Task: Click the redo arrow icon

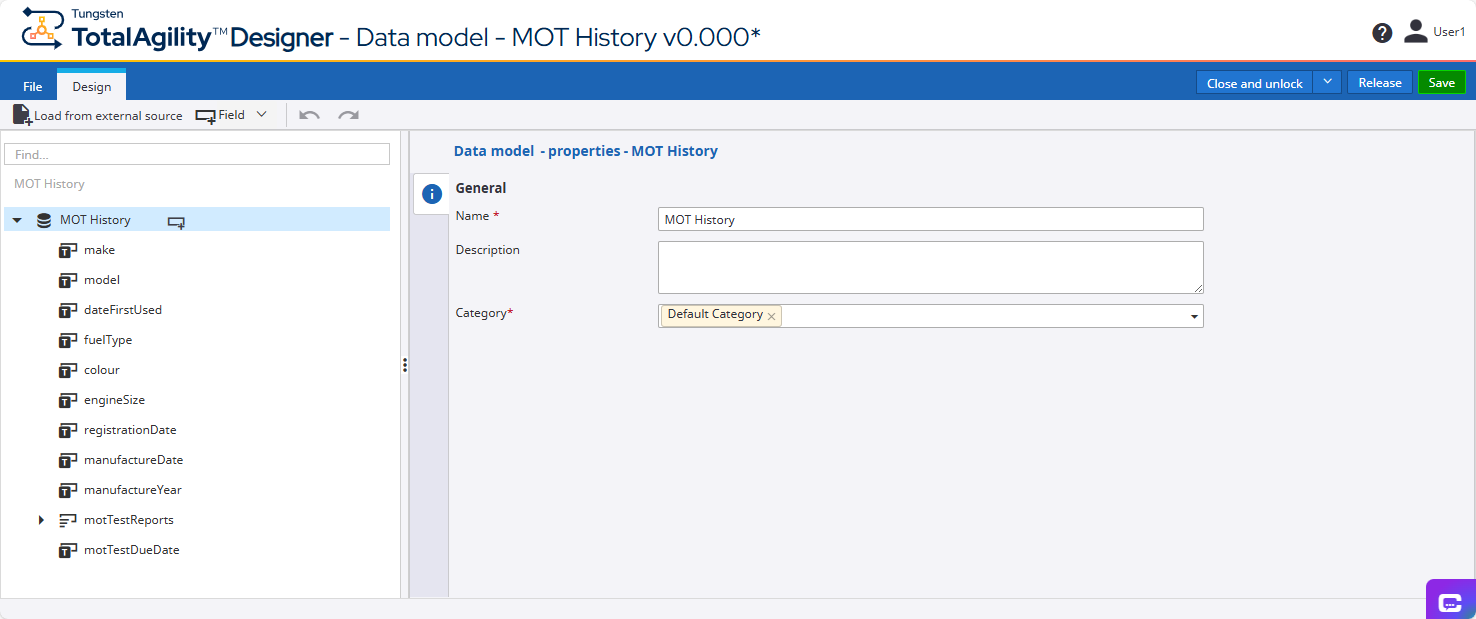Action: click(x=348, y=115)
